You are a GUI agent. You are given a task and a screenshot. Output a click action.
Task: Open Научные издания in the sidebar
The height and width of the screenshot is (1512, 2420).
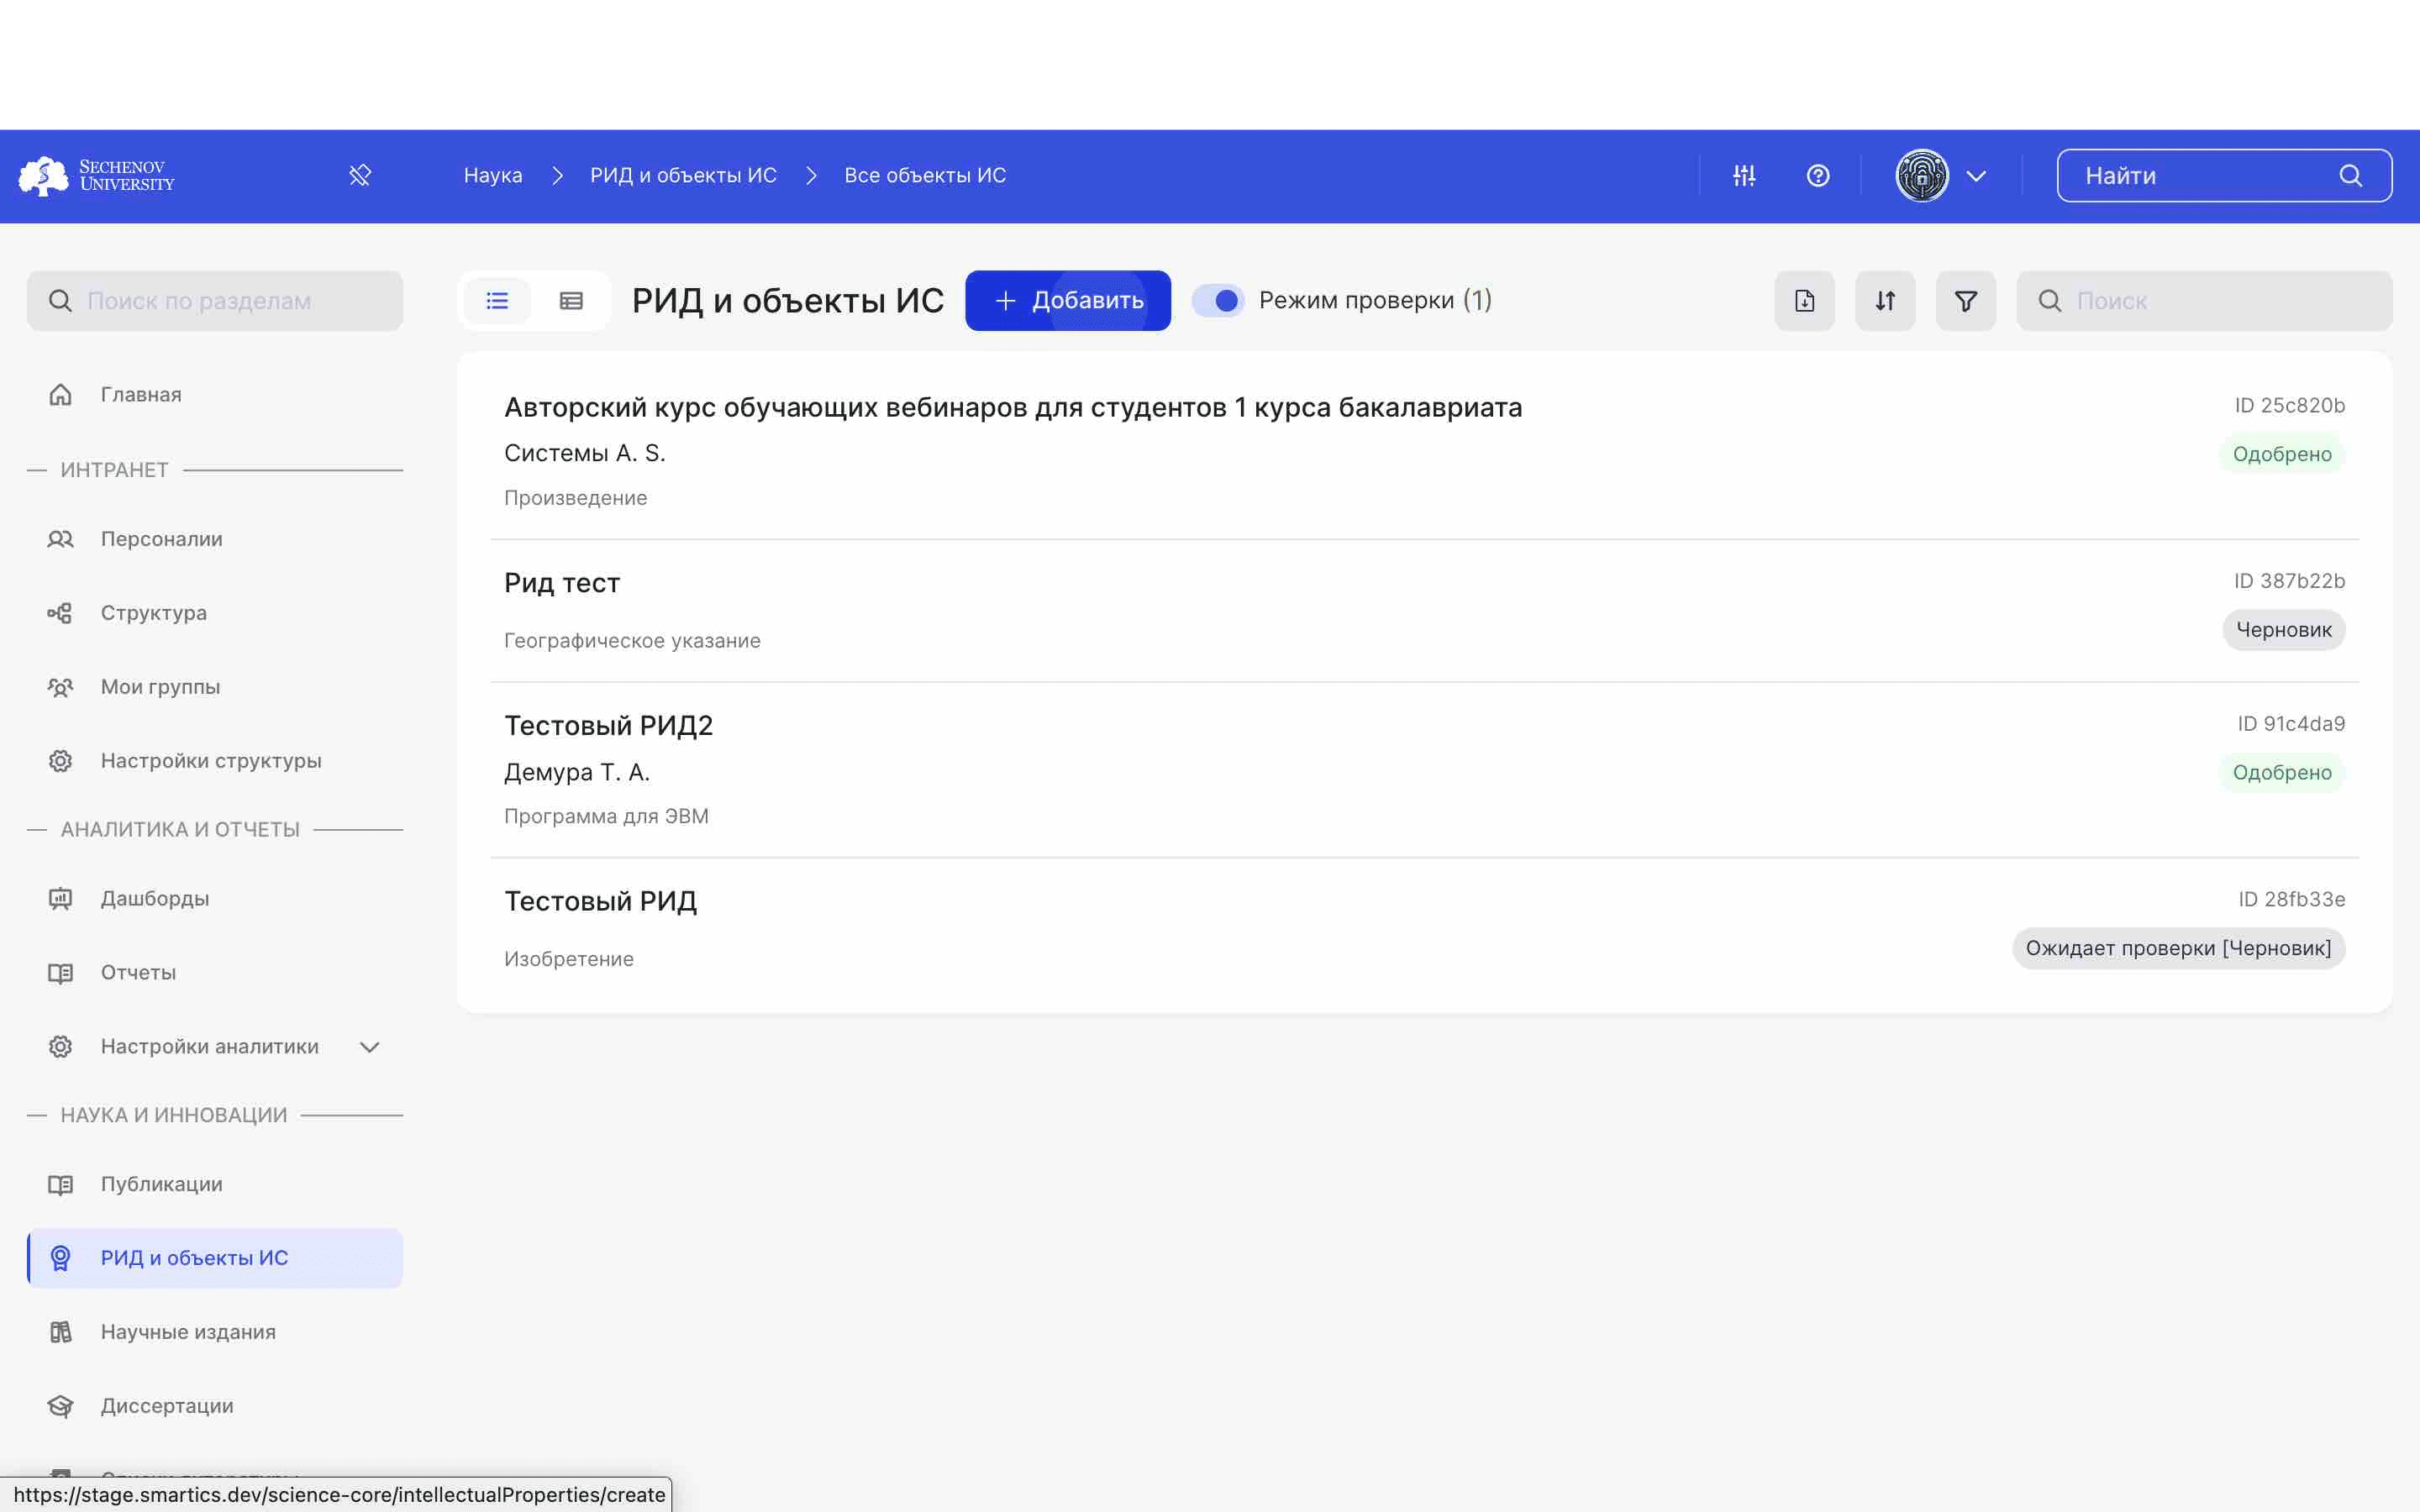(215, 1332)
